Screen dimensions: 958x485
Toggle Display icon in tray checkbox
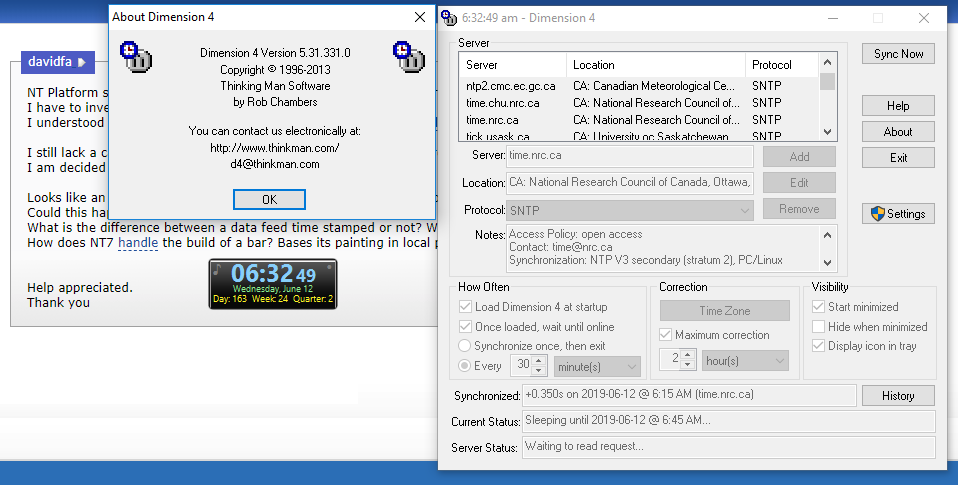tap(818, 346)
